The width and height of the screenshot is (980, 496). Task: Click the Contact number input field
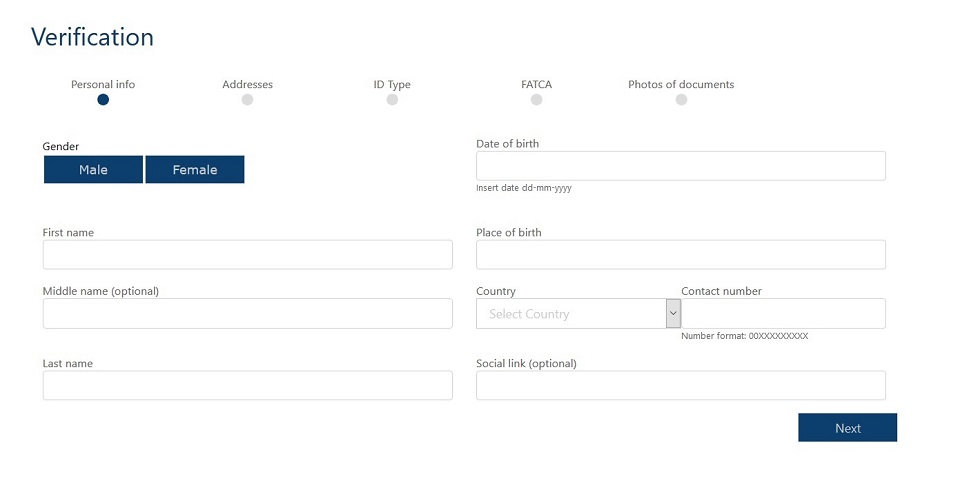[x=784, y=314]
